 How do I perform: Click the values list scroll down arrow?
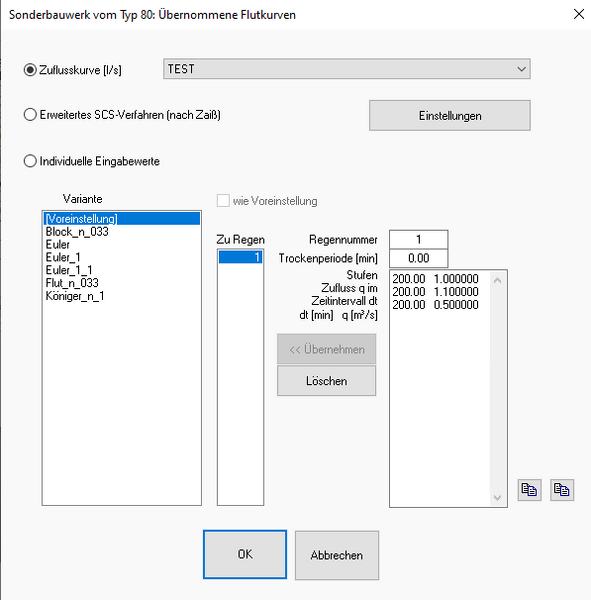click(x=498, y=497)
